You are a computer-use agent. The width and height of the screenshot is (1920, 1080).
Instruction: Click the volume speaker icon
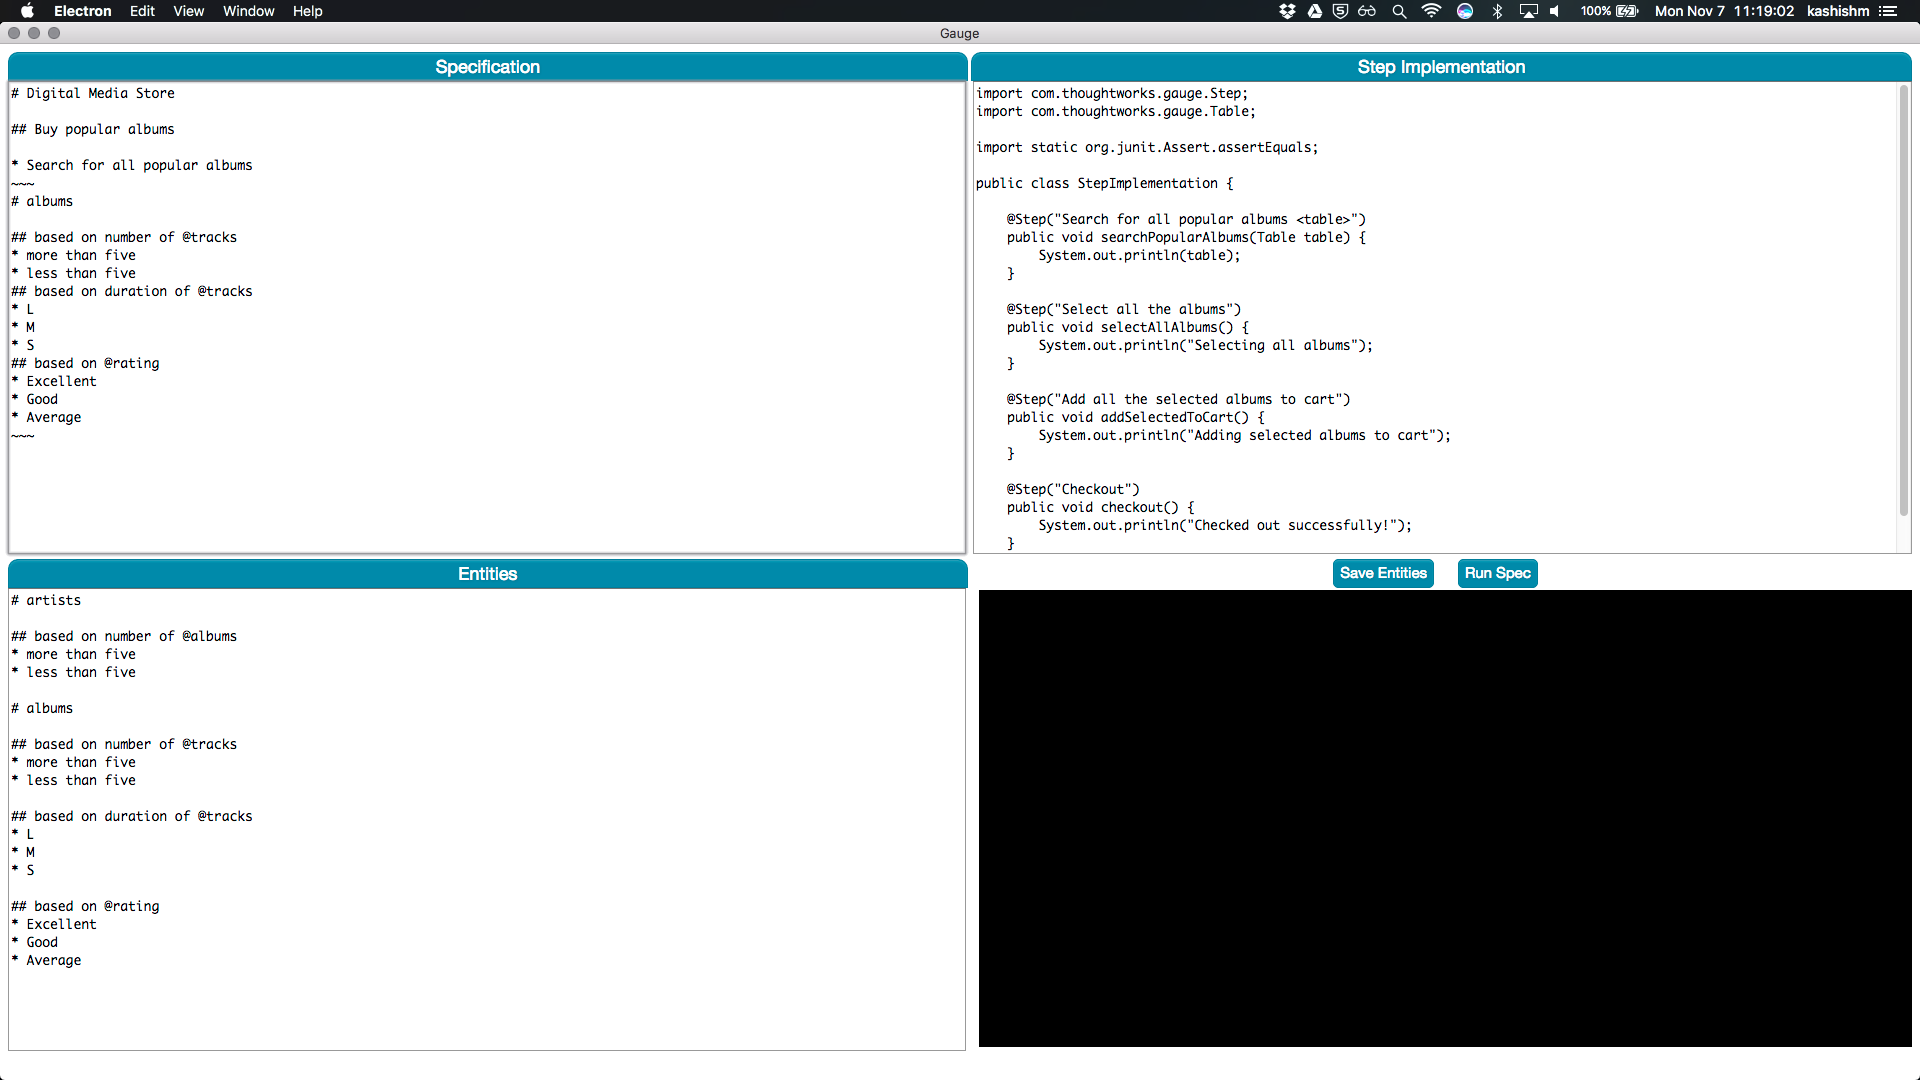[1555, 11]
